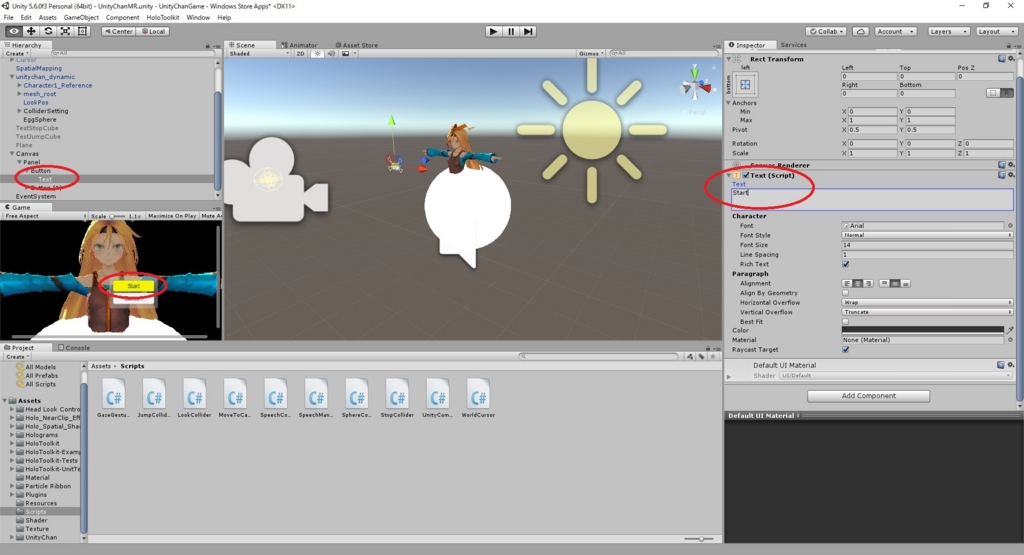1024x555 pixels.
Task: Click the cloud services icon
Action: [861, 31]
